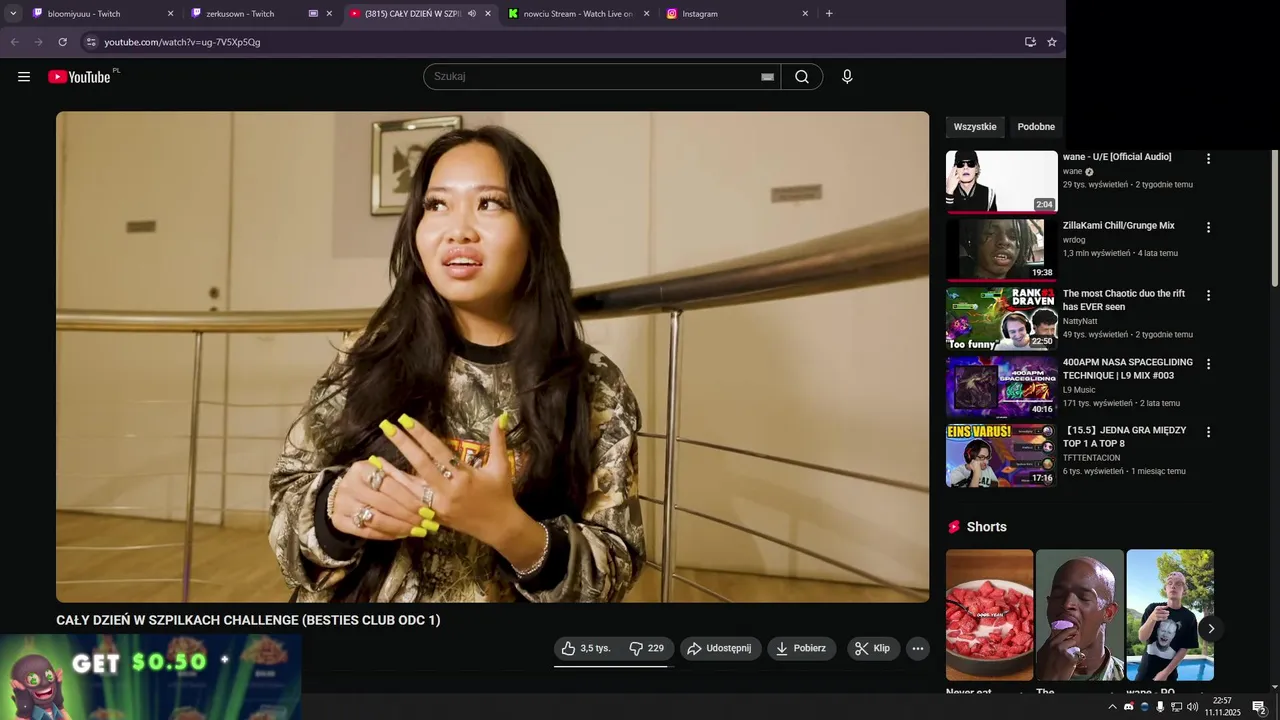Open more actions three-dot menu under video
This screenshot has height=720, width=1280.
[917, 648]
